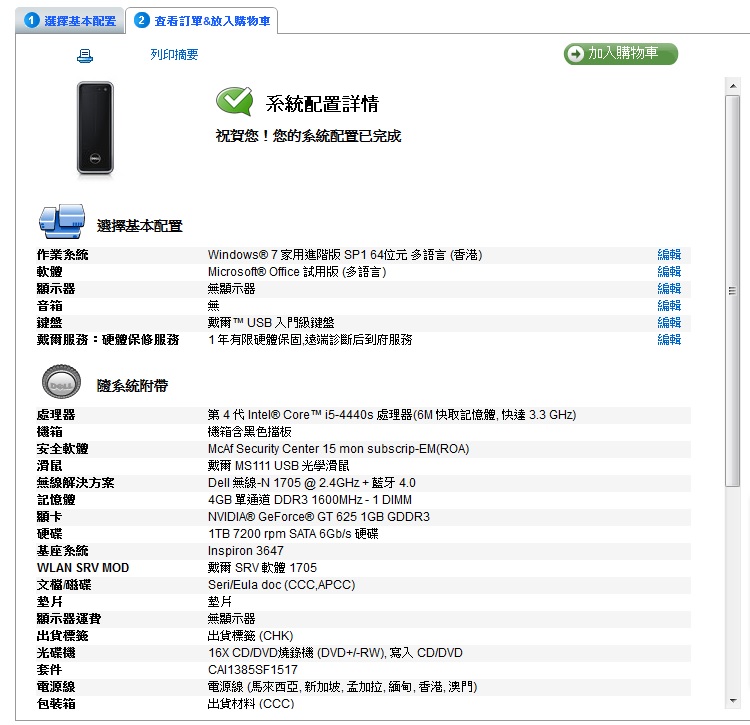The height and width of the screenshot is (725, 750).
Task: Click the 戴爾 SRV 軟體 1705 value
Action: click(x=262, y=568)
